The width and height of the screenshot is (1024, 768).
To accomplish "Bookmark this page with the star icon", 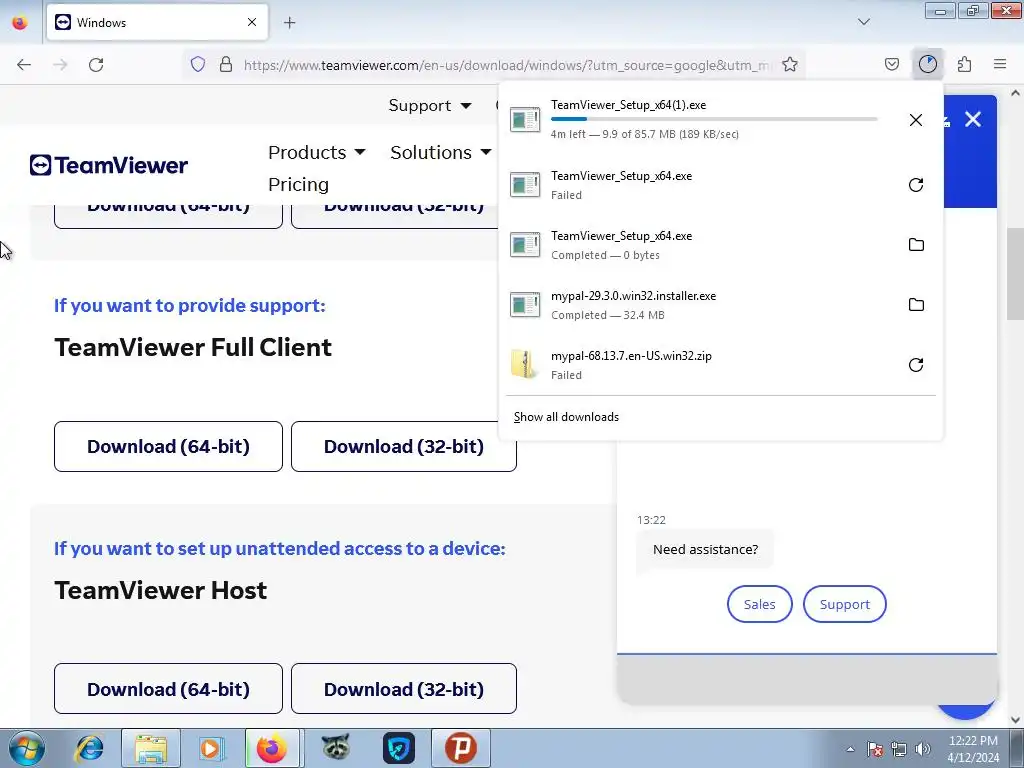I will click(790, 64).
